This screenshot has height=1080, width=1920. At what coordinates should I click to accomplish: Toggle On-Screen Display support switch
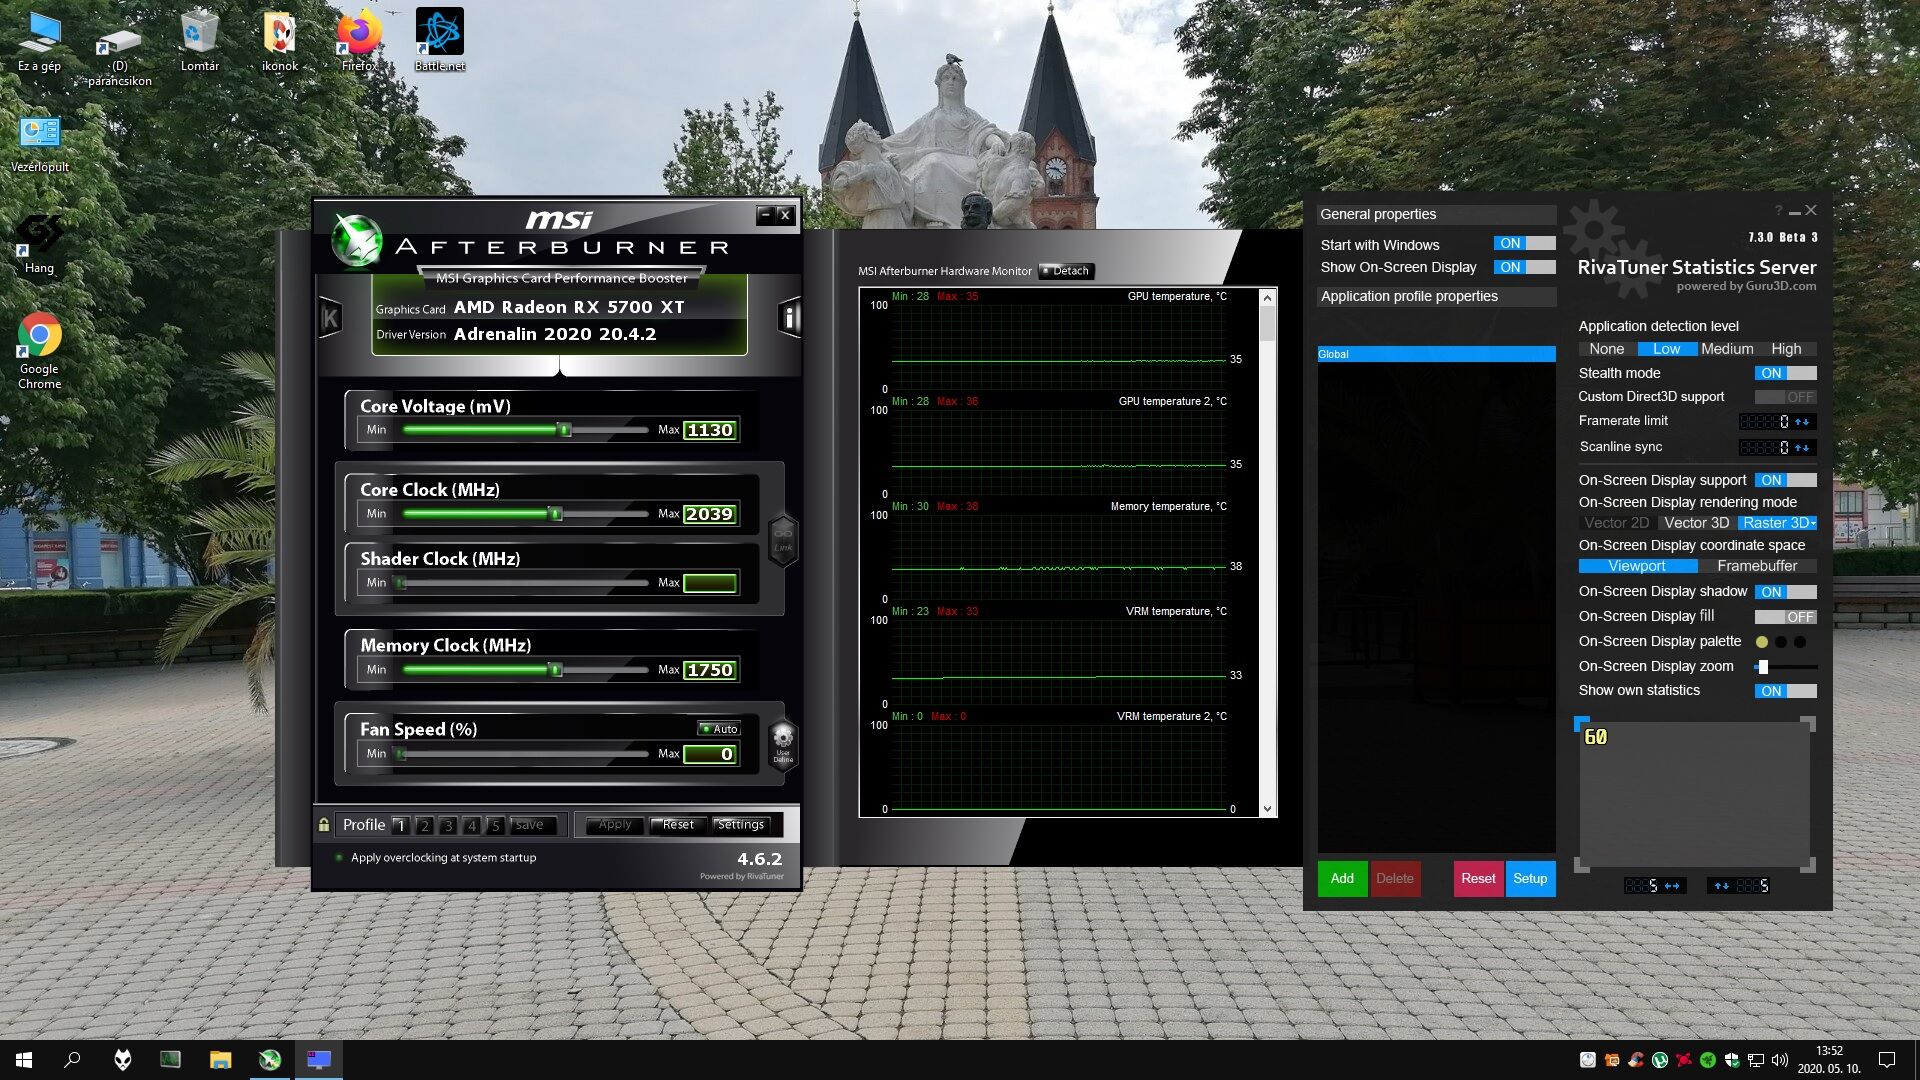1786,480
